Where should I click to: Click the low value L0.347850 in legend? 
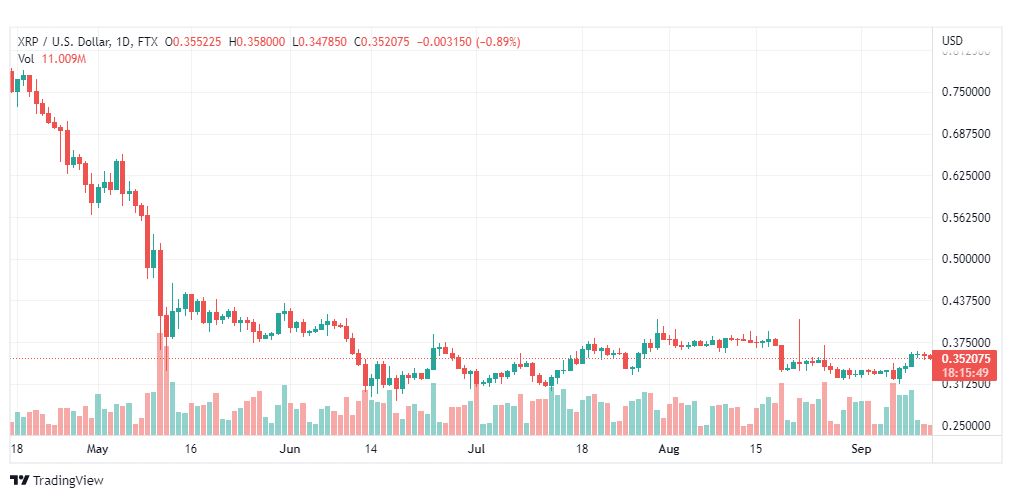coord(318,41)
